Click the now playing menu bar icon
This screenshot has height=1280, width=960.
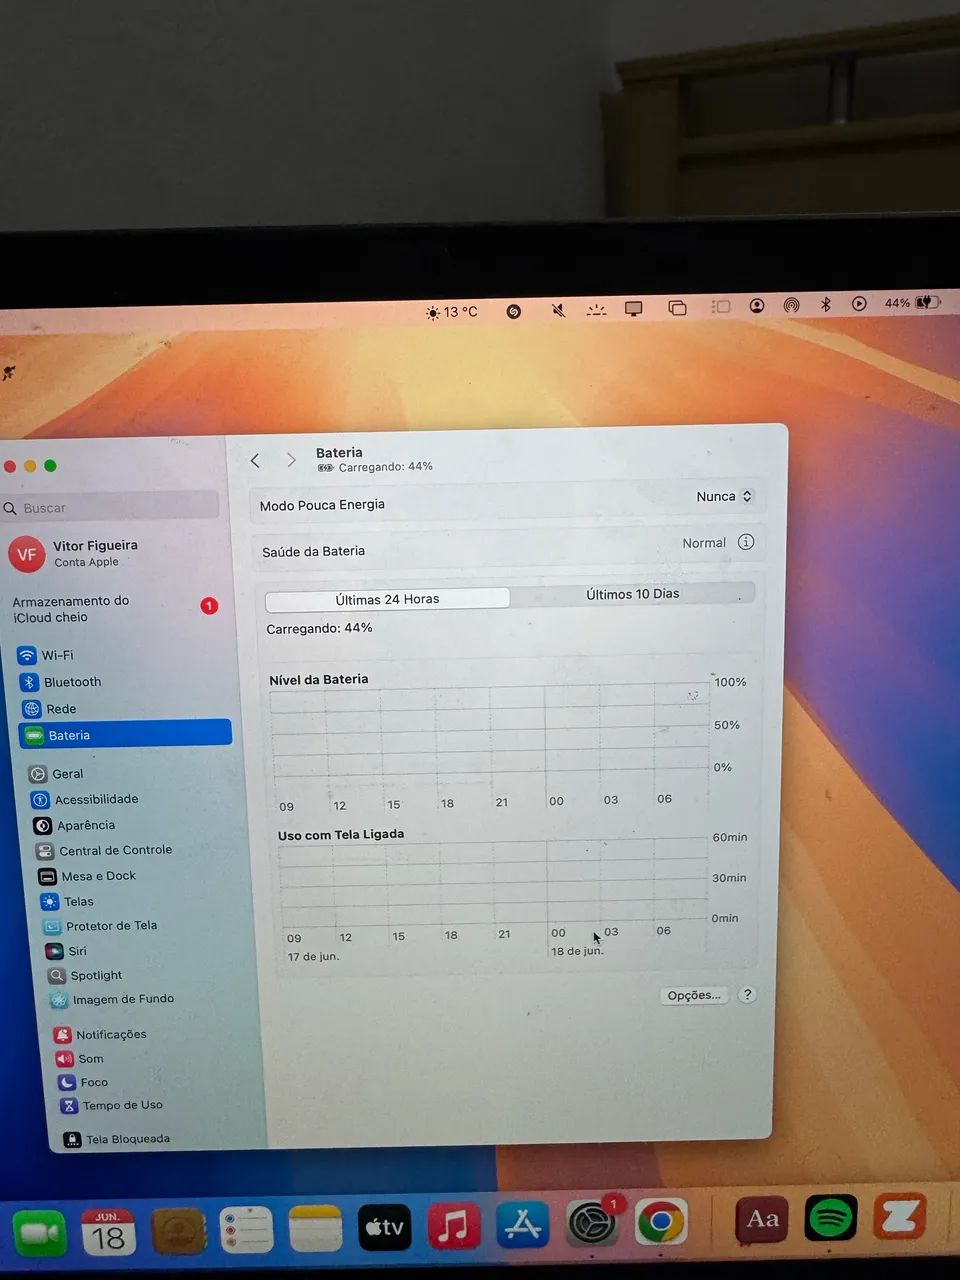(x=859, y=303)
